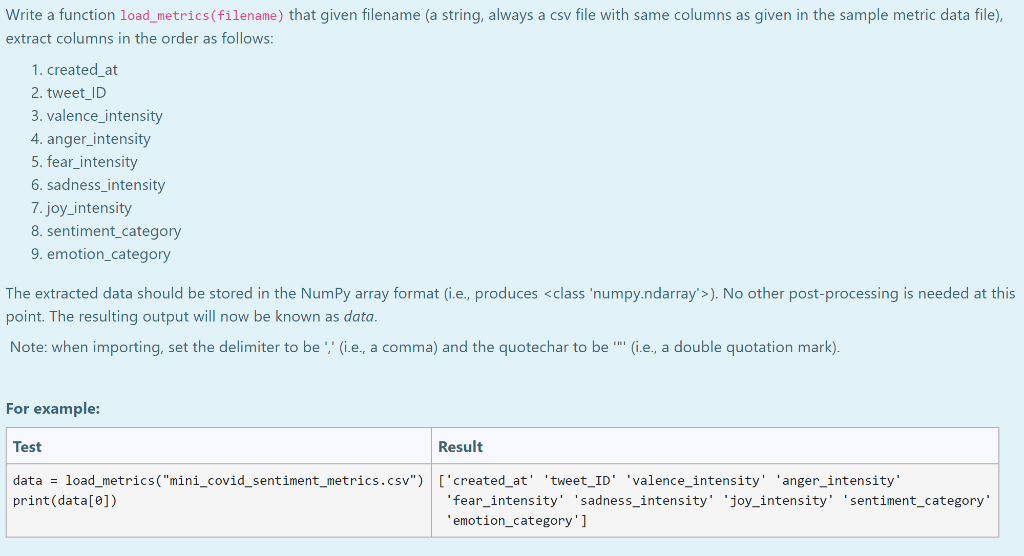The height and width of the screenshot is (556, 1024).
Task: Click the 'emotion_category'] text in Result cell
Action: pos(517,521)
